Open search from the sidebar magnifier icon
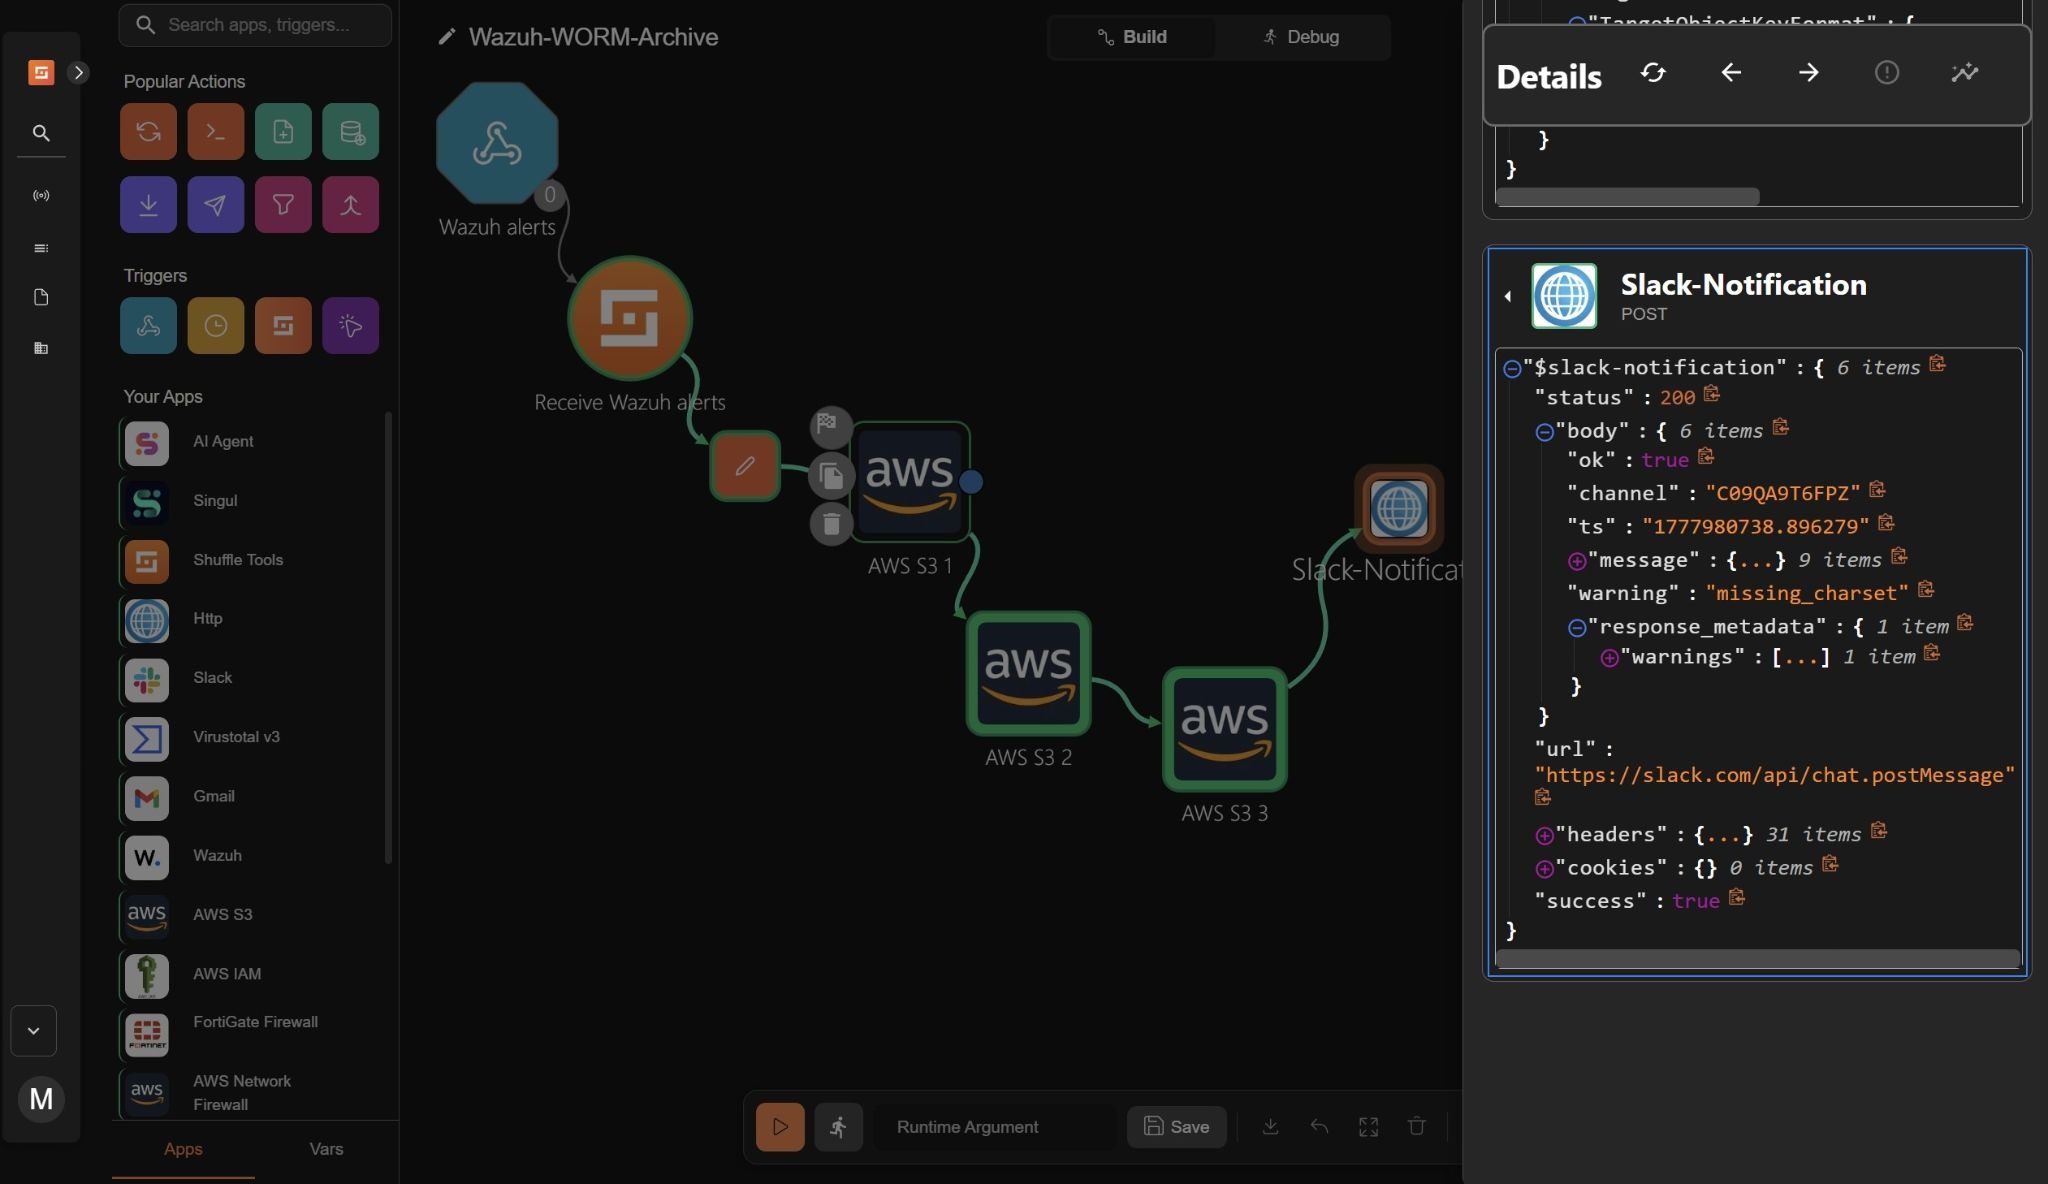This screenshot has width=2048, height=1184. click(41, 133)
